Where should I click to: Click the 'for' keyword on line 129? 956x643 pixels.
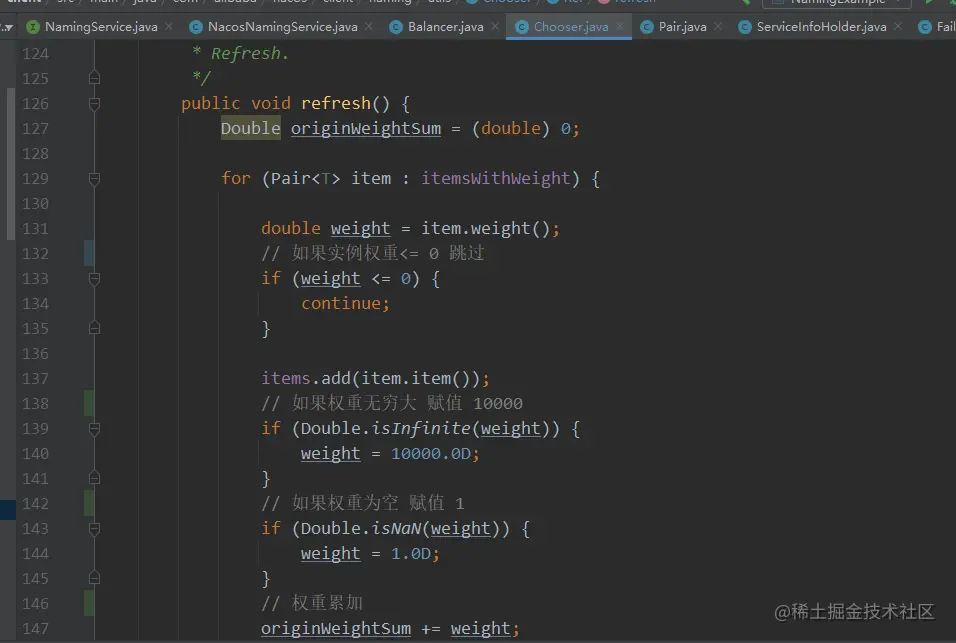[236, 179]
